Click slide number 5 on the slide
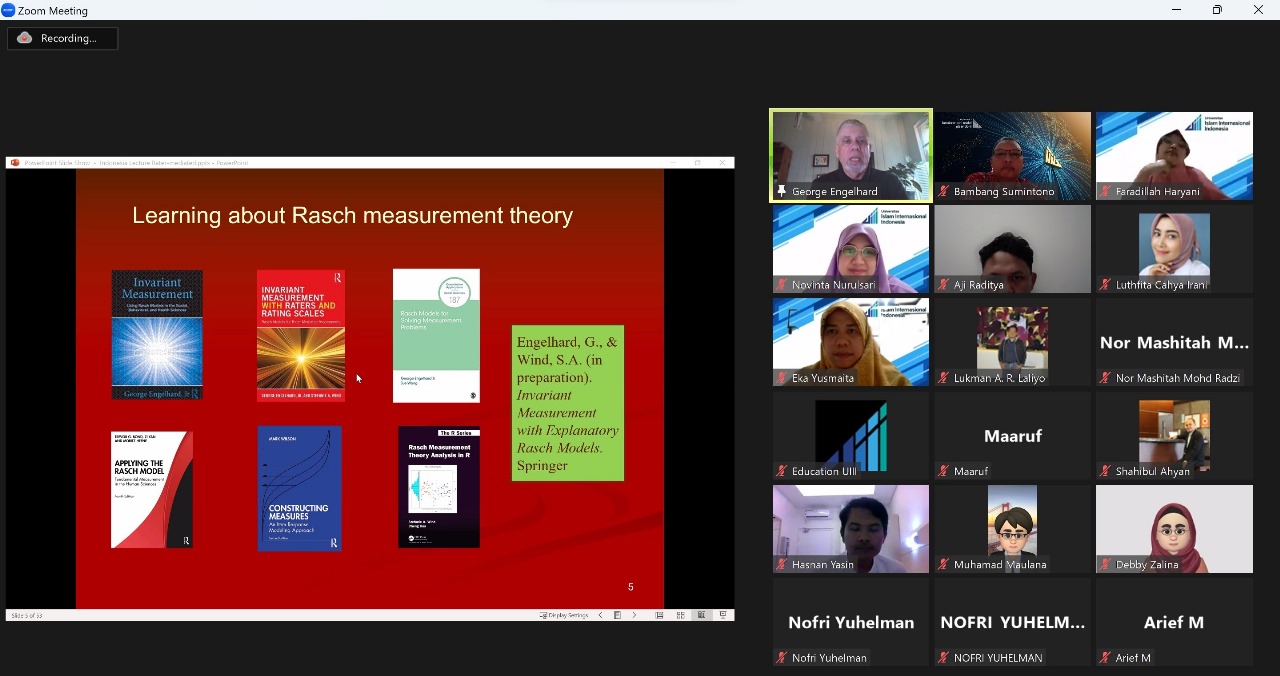The height and width of the screenshot is (676, 1280). [631, 587]
